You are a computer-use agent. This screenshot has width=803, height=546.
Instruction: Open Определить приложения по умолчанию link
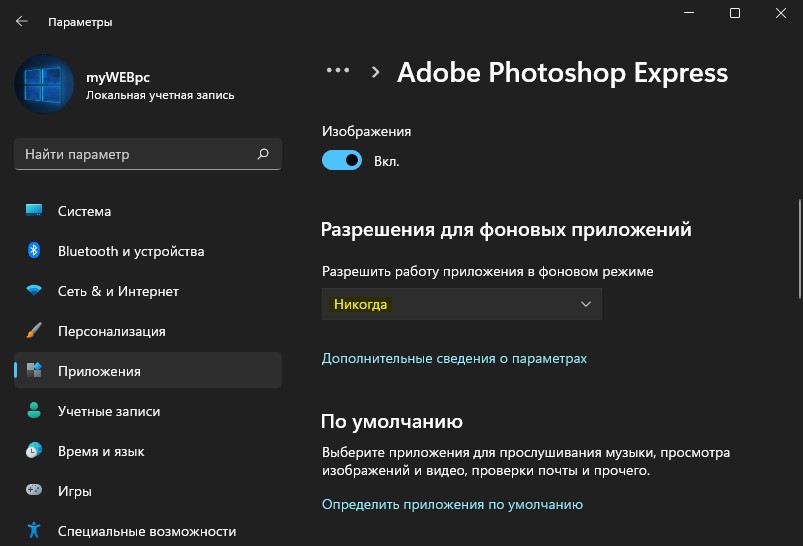click(452, 504)
